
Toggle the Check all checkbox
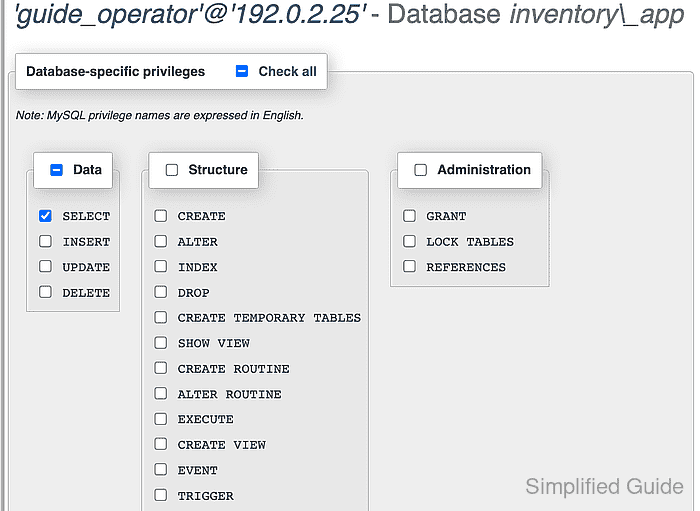pos(242,71)
